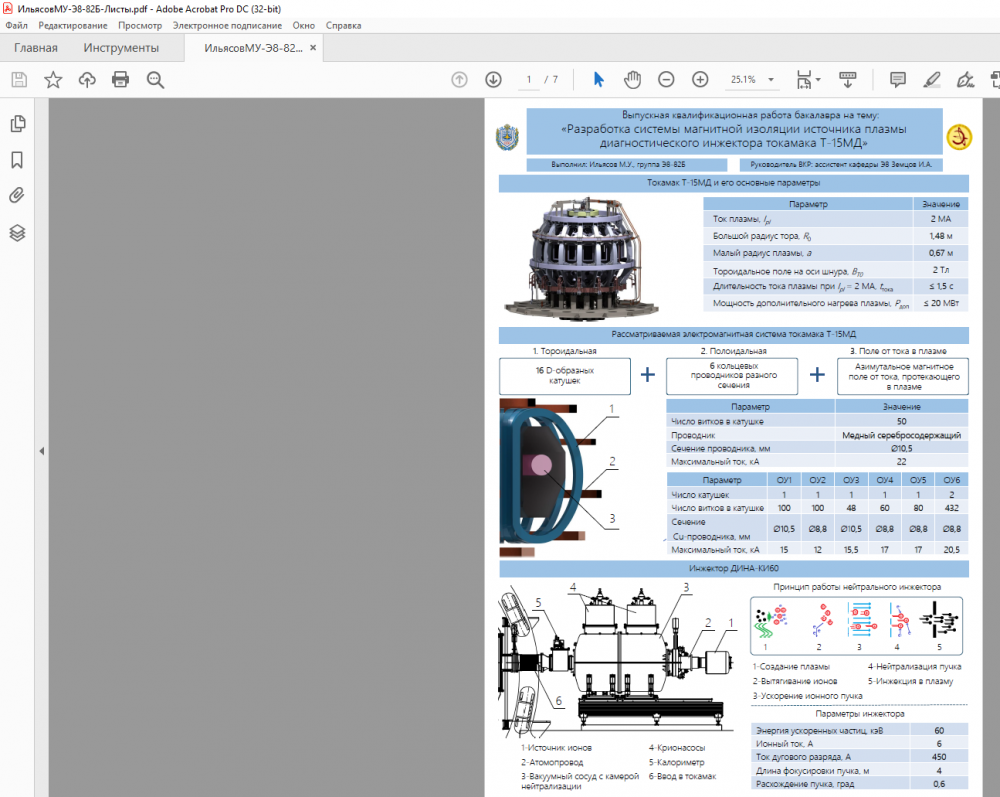
Task: Show bookmarks side panel
Action: click(17, 160)
